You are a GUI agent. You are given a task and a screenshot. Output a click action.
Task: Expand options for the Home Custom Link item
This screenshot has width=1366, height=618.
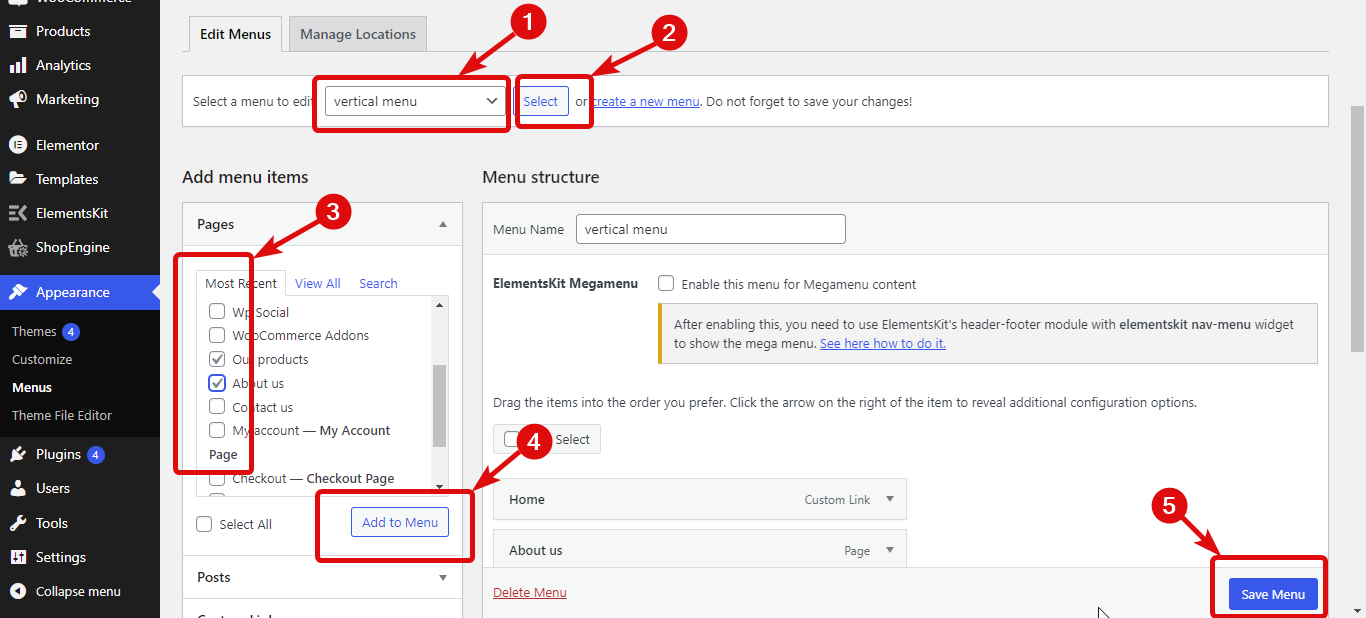click(x=888, y=499)
